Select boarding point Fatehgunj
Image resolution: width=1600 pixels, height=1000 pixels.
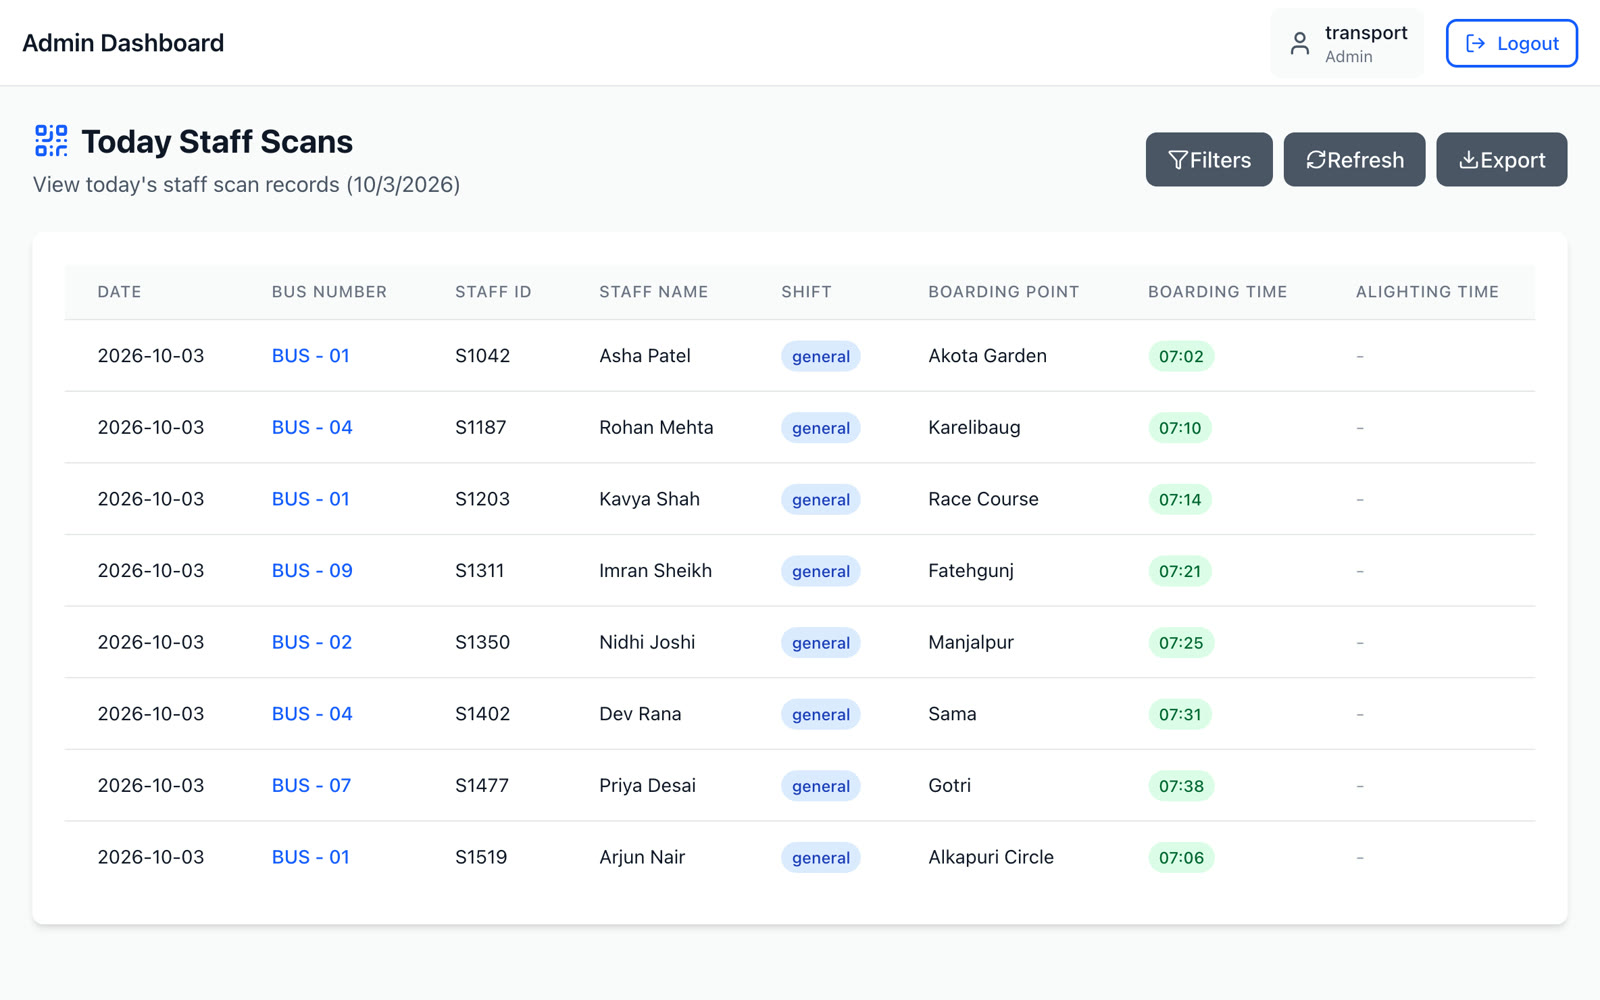(971, 571)
